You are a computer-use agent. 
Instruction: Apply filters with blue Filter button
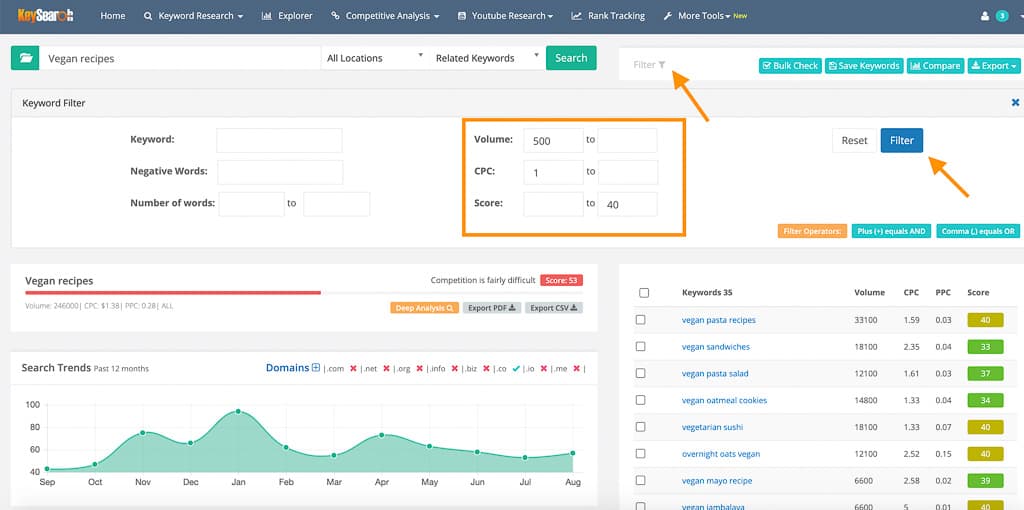[x=902, y=140]
